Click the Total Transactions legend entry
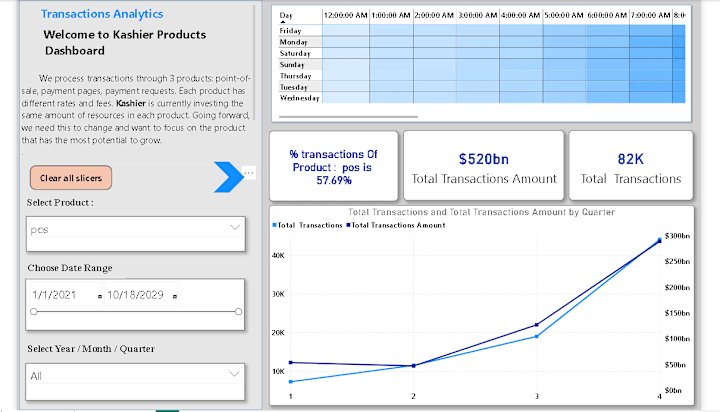Image resolution: width=720 pixels, height=412 pixels. click(x=308, y=225)
